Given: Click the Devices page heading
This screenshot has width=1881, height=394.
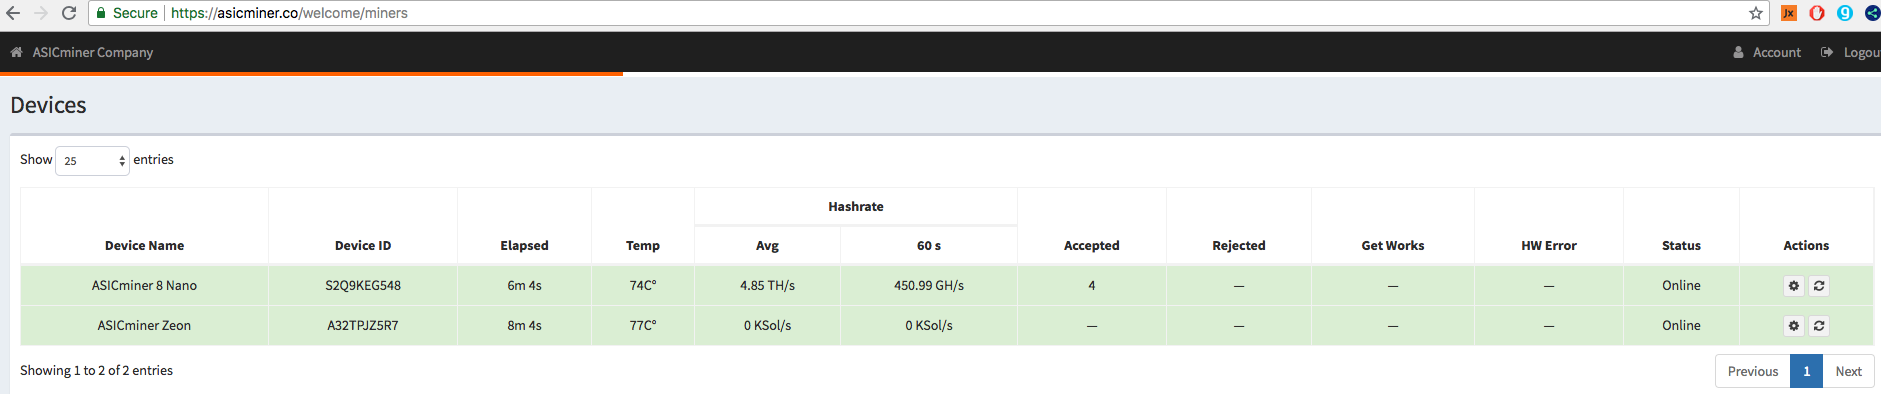Looking at the screenshot, I should [48, 105].
